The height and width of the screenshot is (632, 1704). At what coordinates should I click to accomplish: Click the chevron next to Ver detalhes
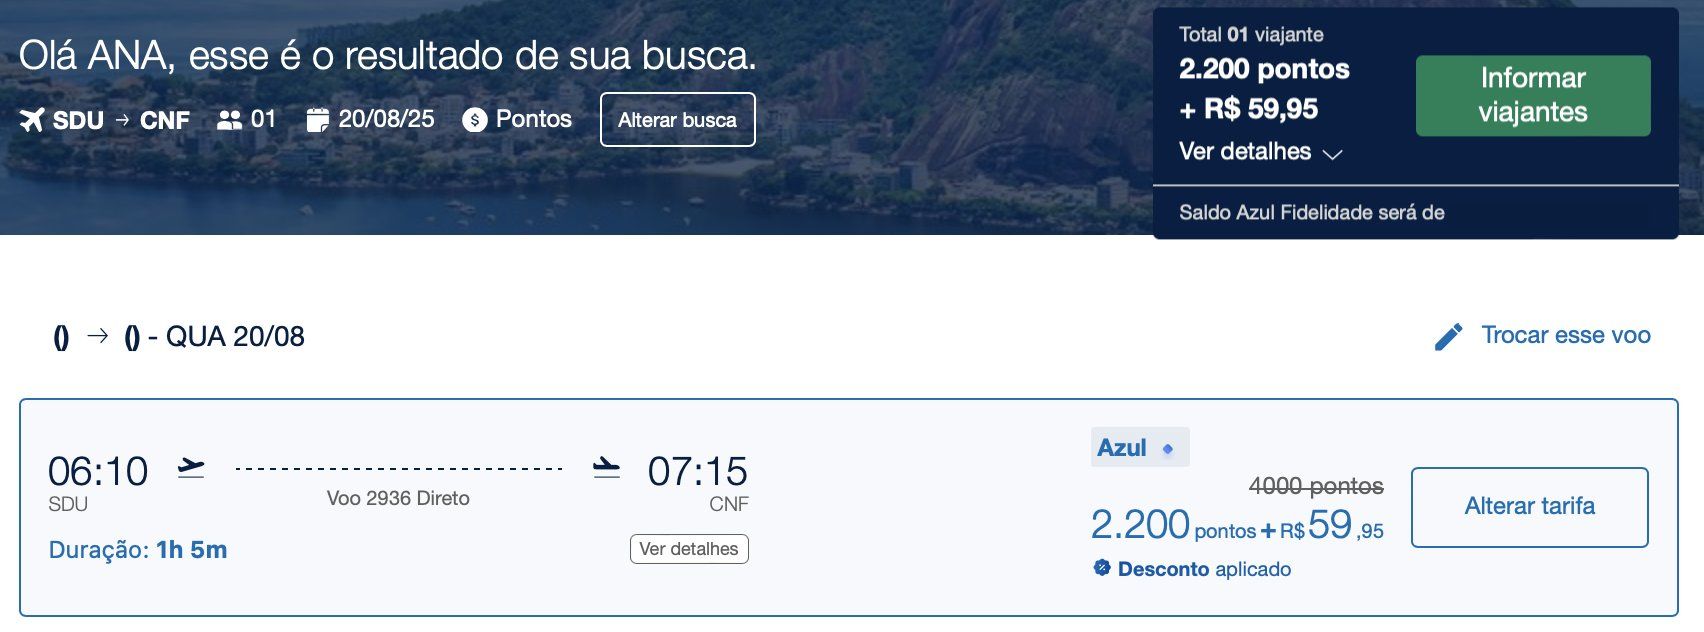[x=1332, y=154]
